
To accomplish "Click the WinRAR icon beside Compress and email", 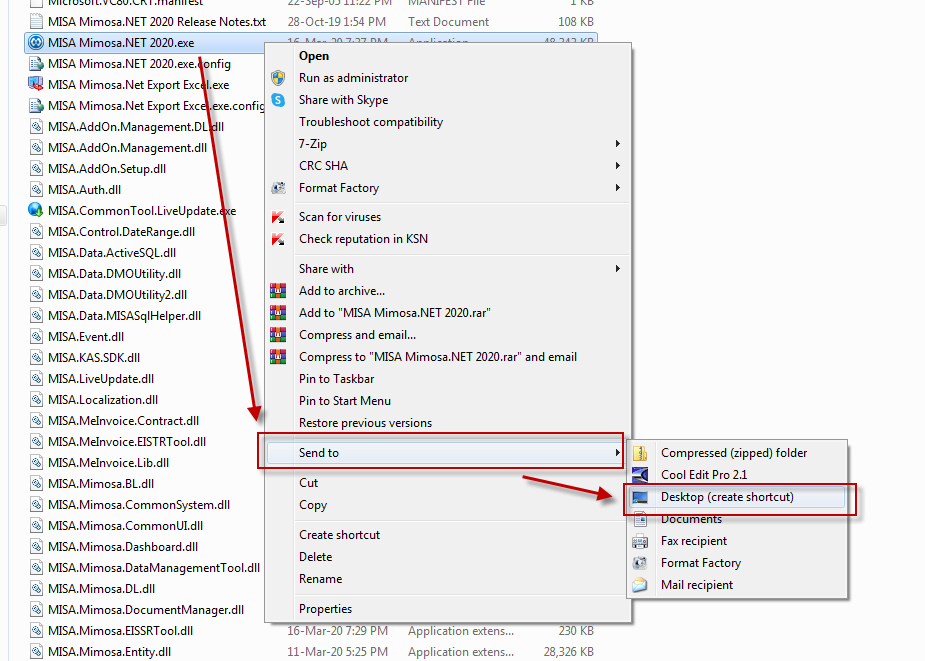I will tap(278, 335).
